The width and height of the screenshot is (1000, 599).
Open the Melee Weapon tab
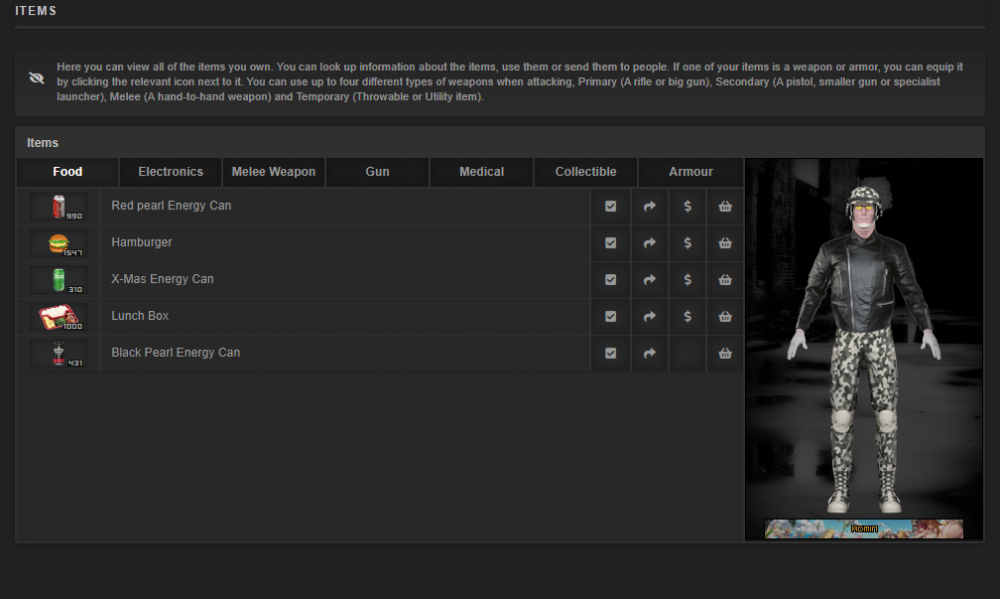(x=274, y=172)
